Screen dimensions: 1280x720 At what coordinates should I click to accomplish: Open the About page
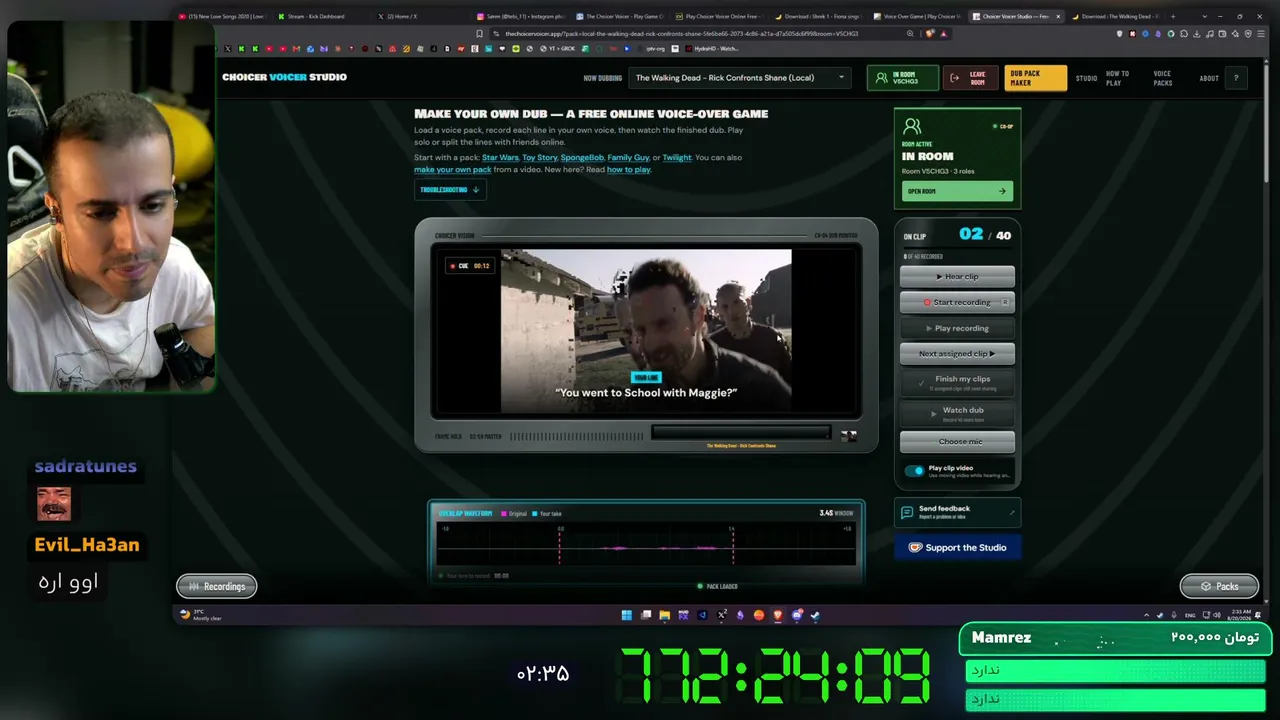point(1209,78)
